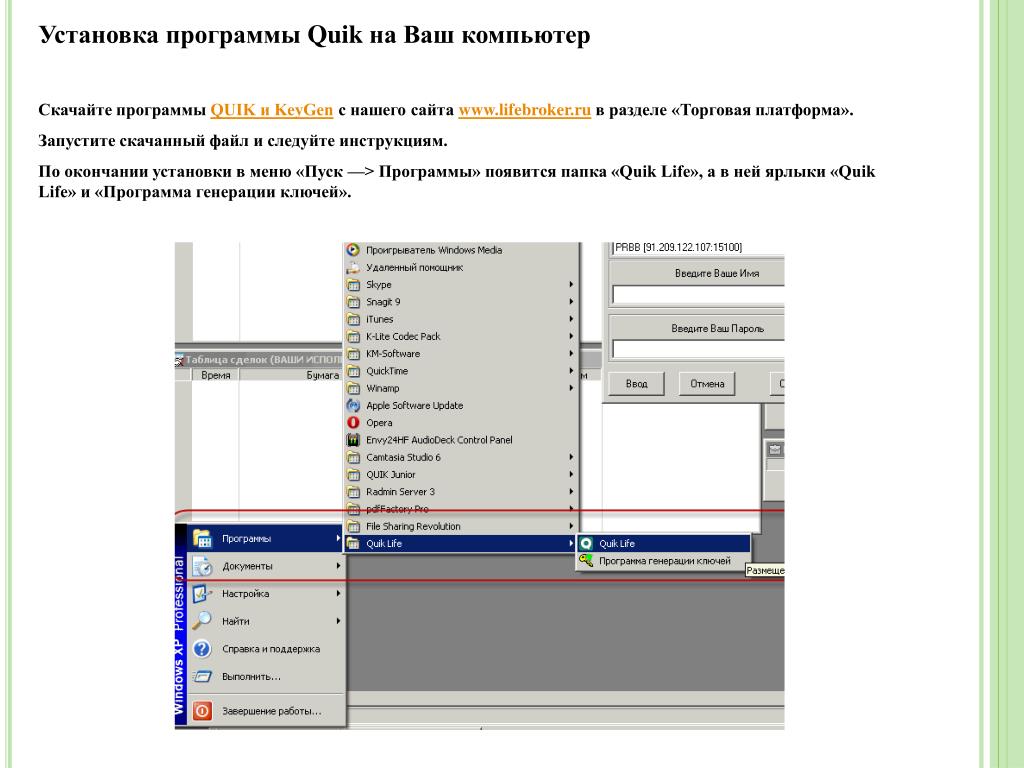This screenshot has width=1024, height=768.
Task: Select the QuickTime entry text
Action: click(x=387, y=371)
